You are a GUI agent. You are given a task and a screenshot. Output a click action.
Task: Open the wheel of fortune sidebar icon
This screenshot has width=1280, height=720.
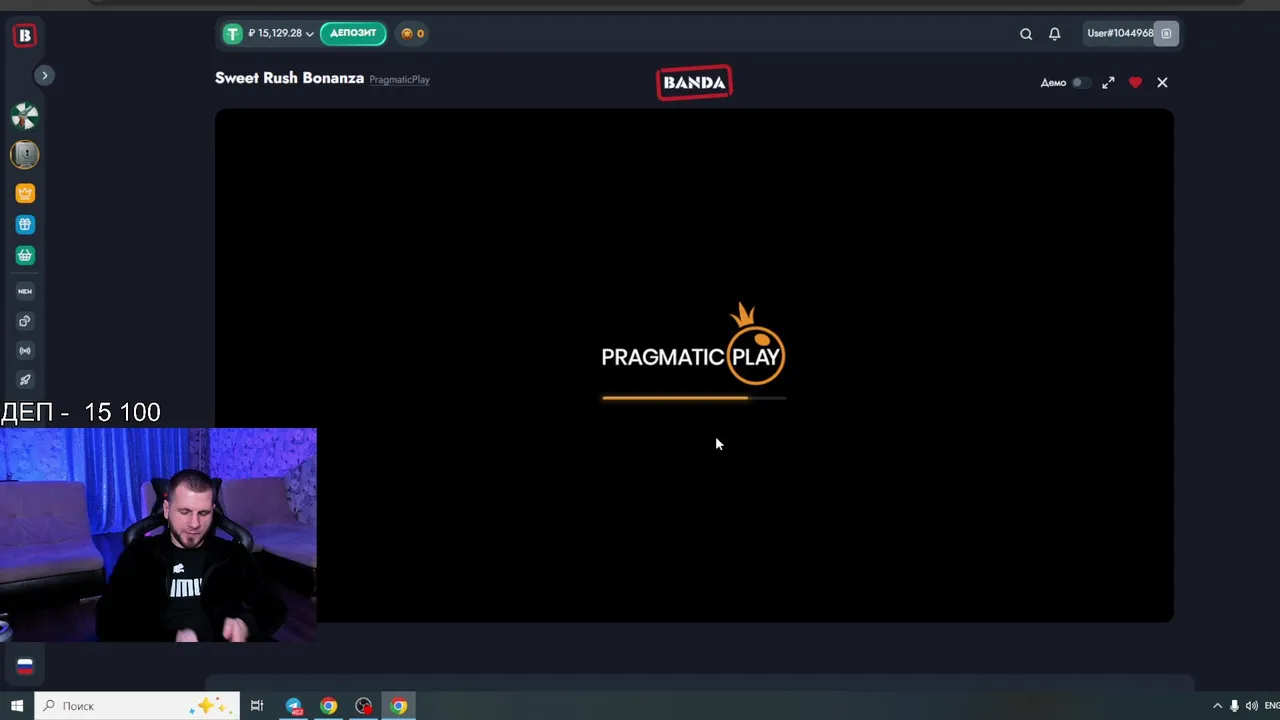[25, 116]
